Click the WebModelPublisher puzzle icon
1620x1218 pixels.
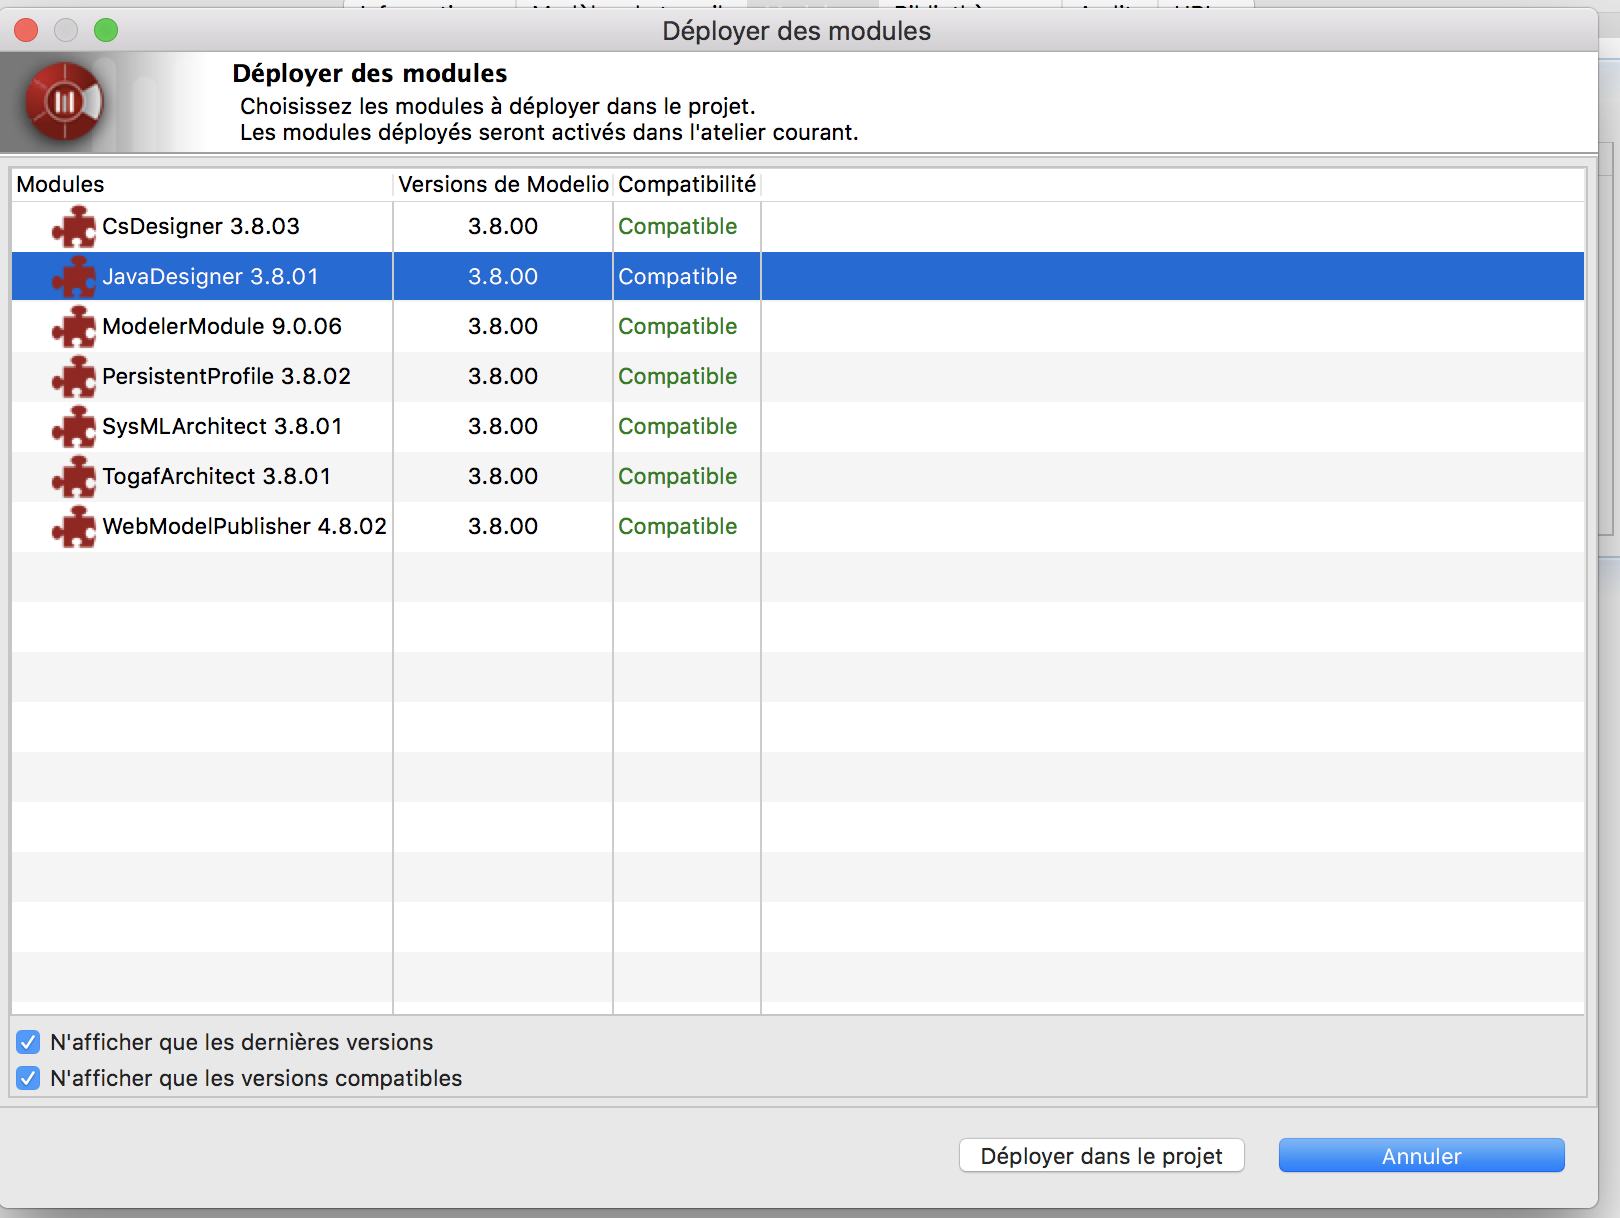point(73,527)
